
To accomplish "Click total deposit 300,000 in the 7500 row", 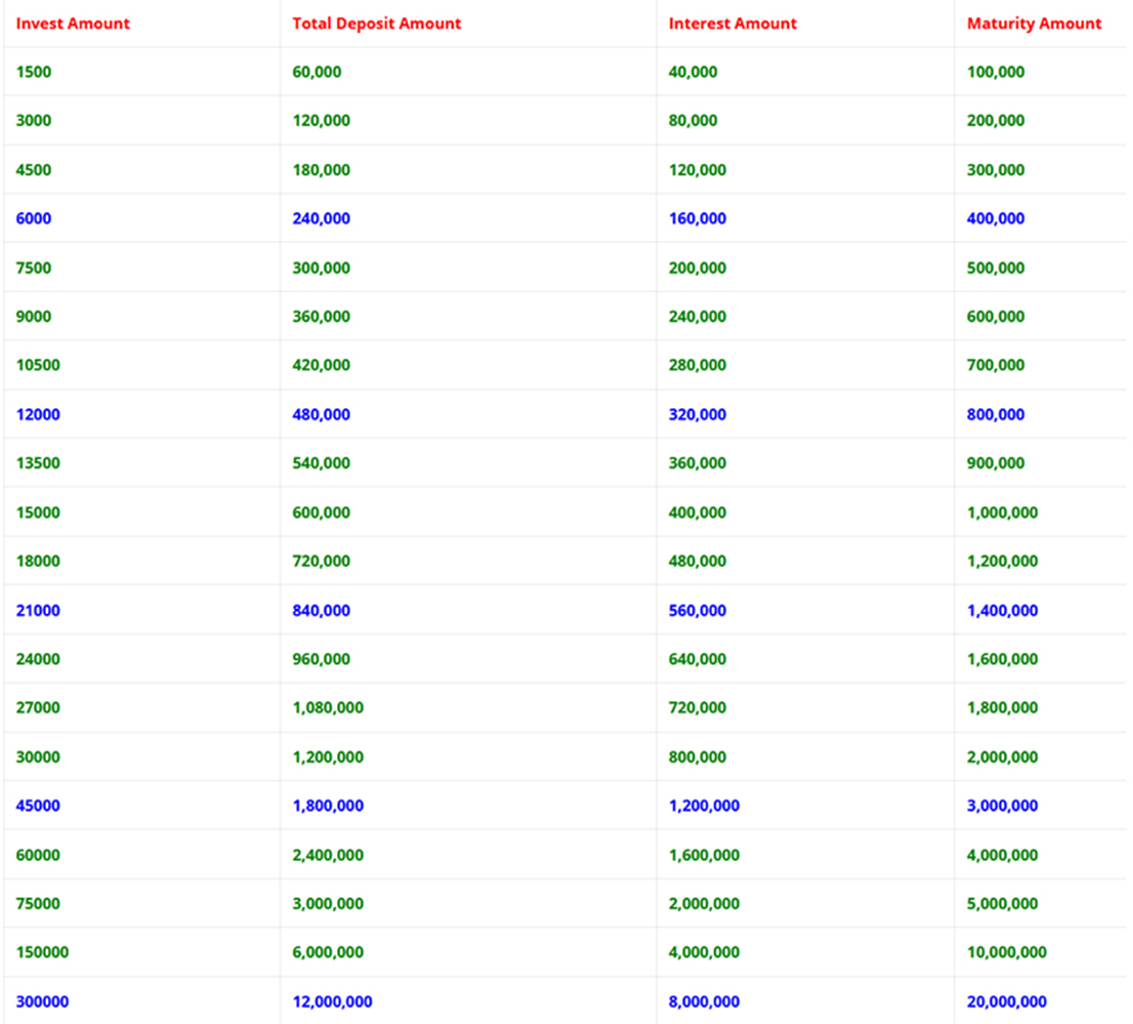I will click(x=321, y=267).
